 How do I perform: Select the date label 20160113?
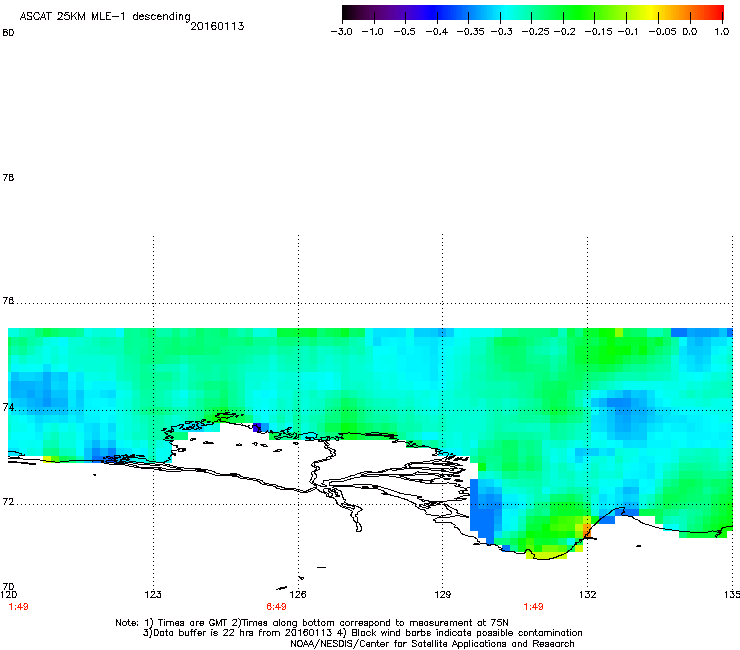click(x=217, y=26)
